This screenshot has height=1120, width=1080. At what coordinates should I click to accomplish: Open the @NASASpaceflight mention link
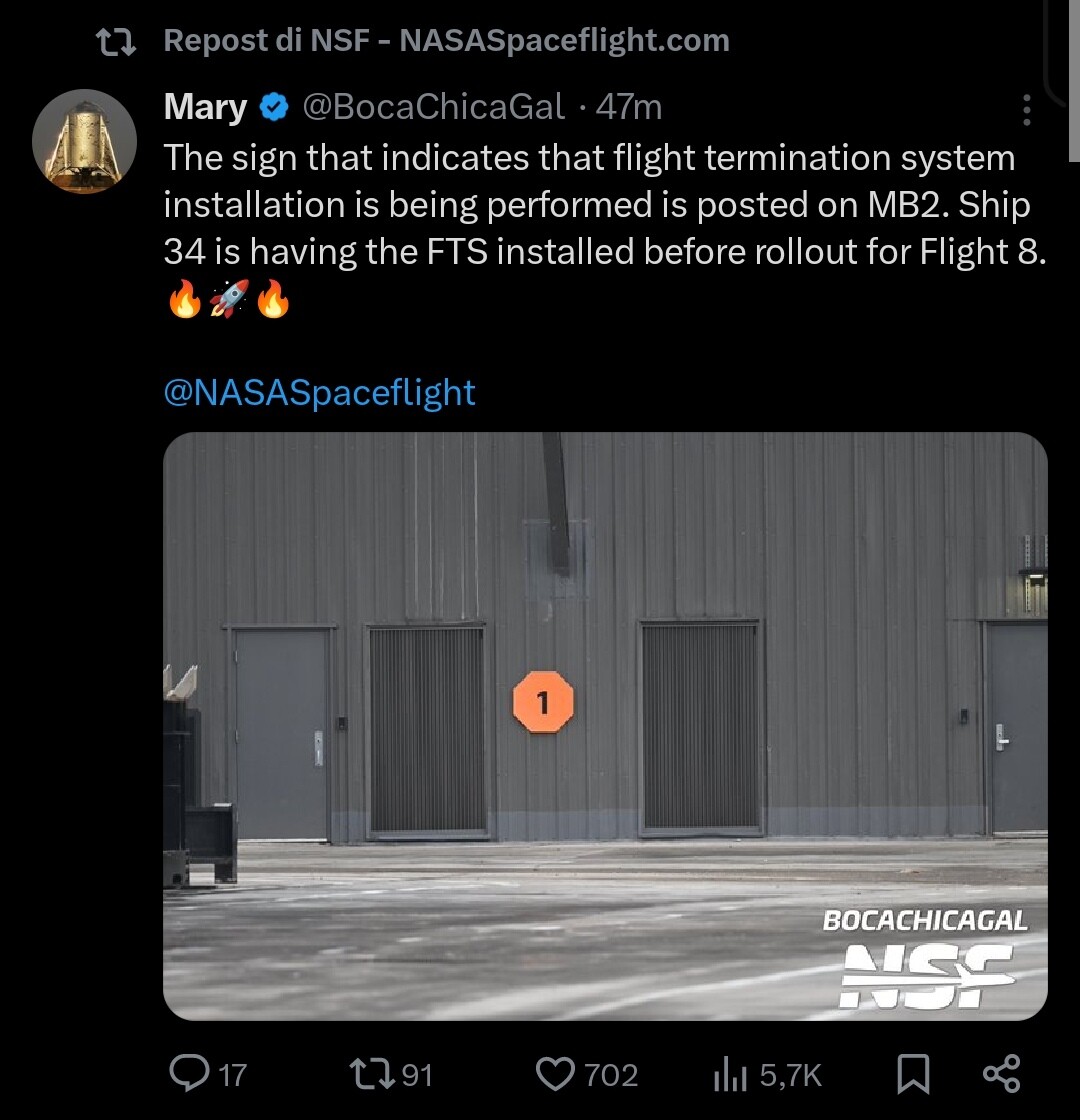[x=319, y=391]
